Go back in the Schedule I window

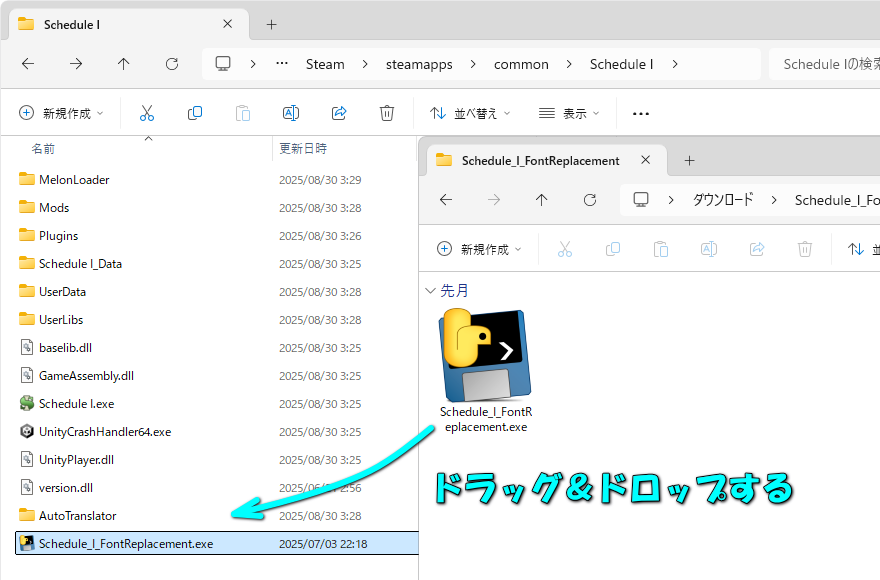28,64
